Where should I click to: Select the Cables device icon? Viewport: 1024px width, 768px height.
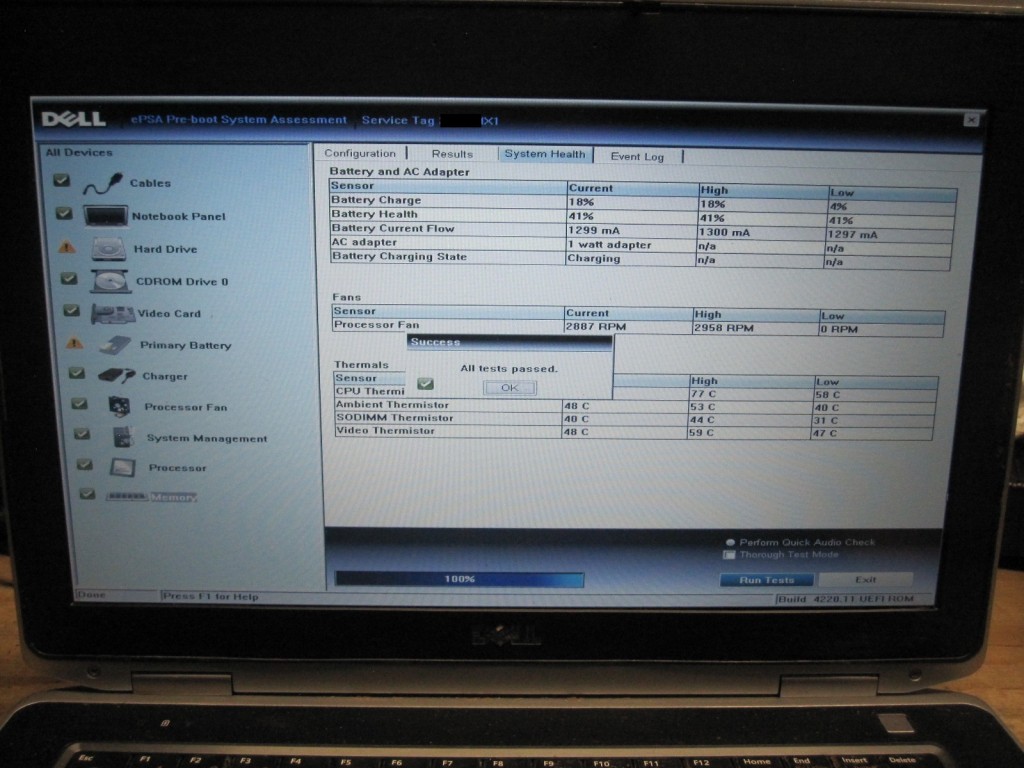tap(103, 184)
